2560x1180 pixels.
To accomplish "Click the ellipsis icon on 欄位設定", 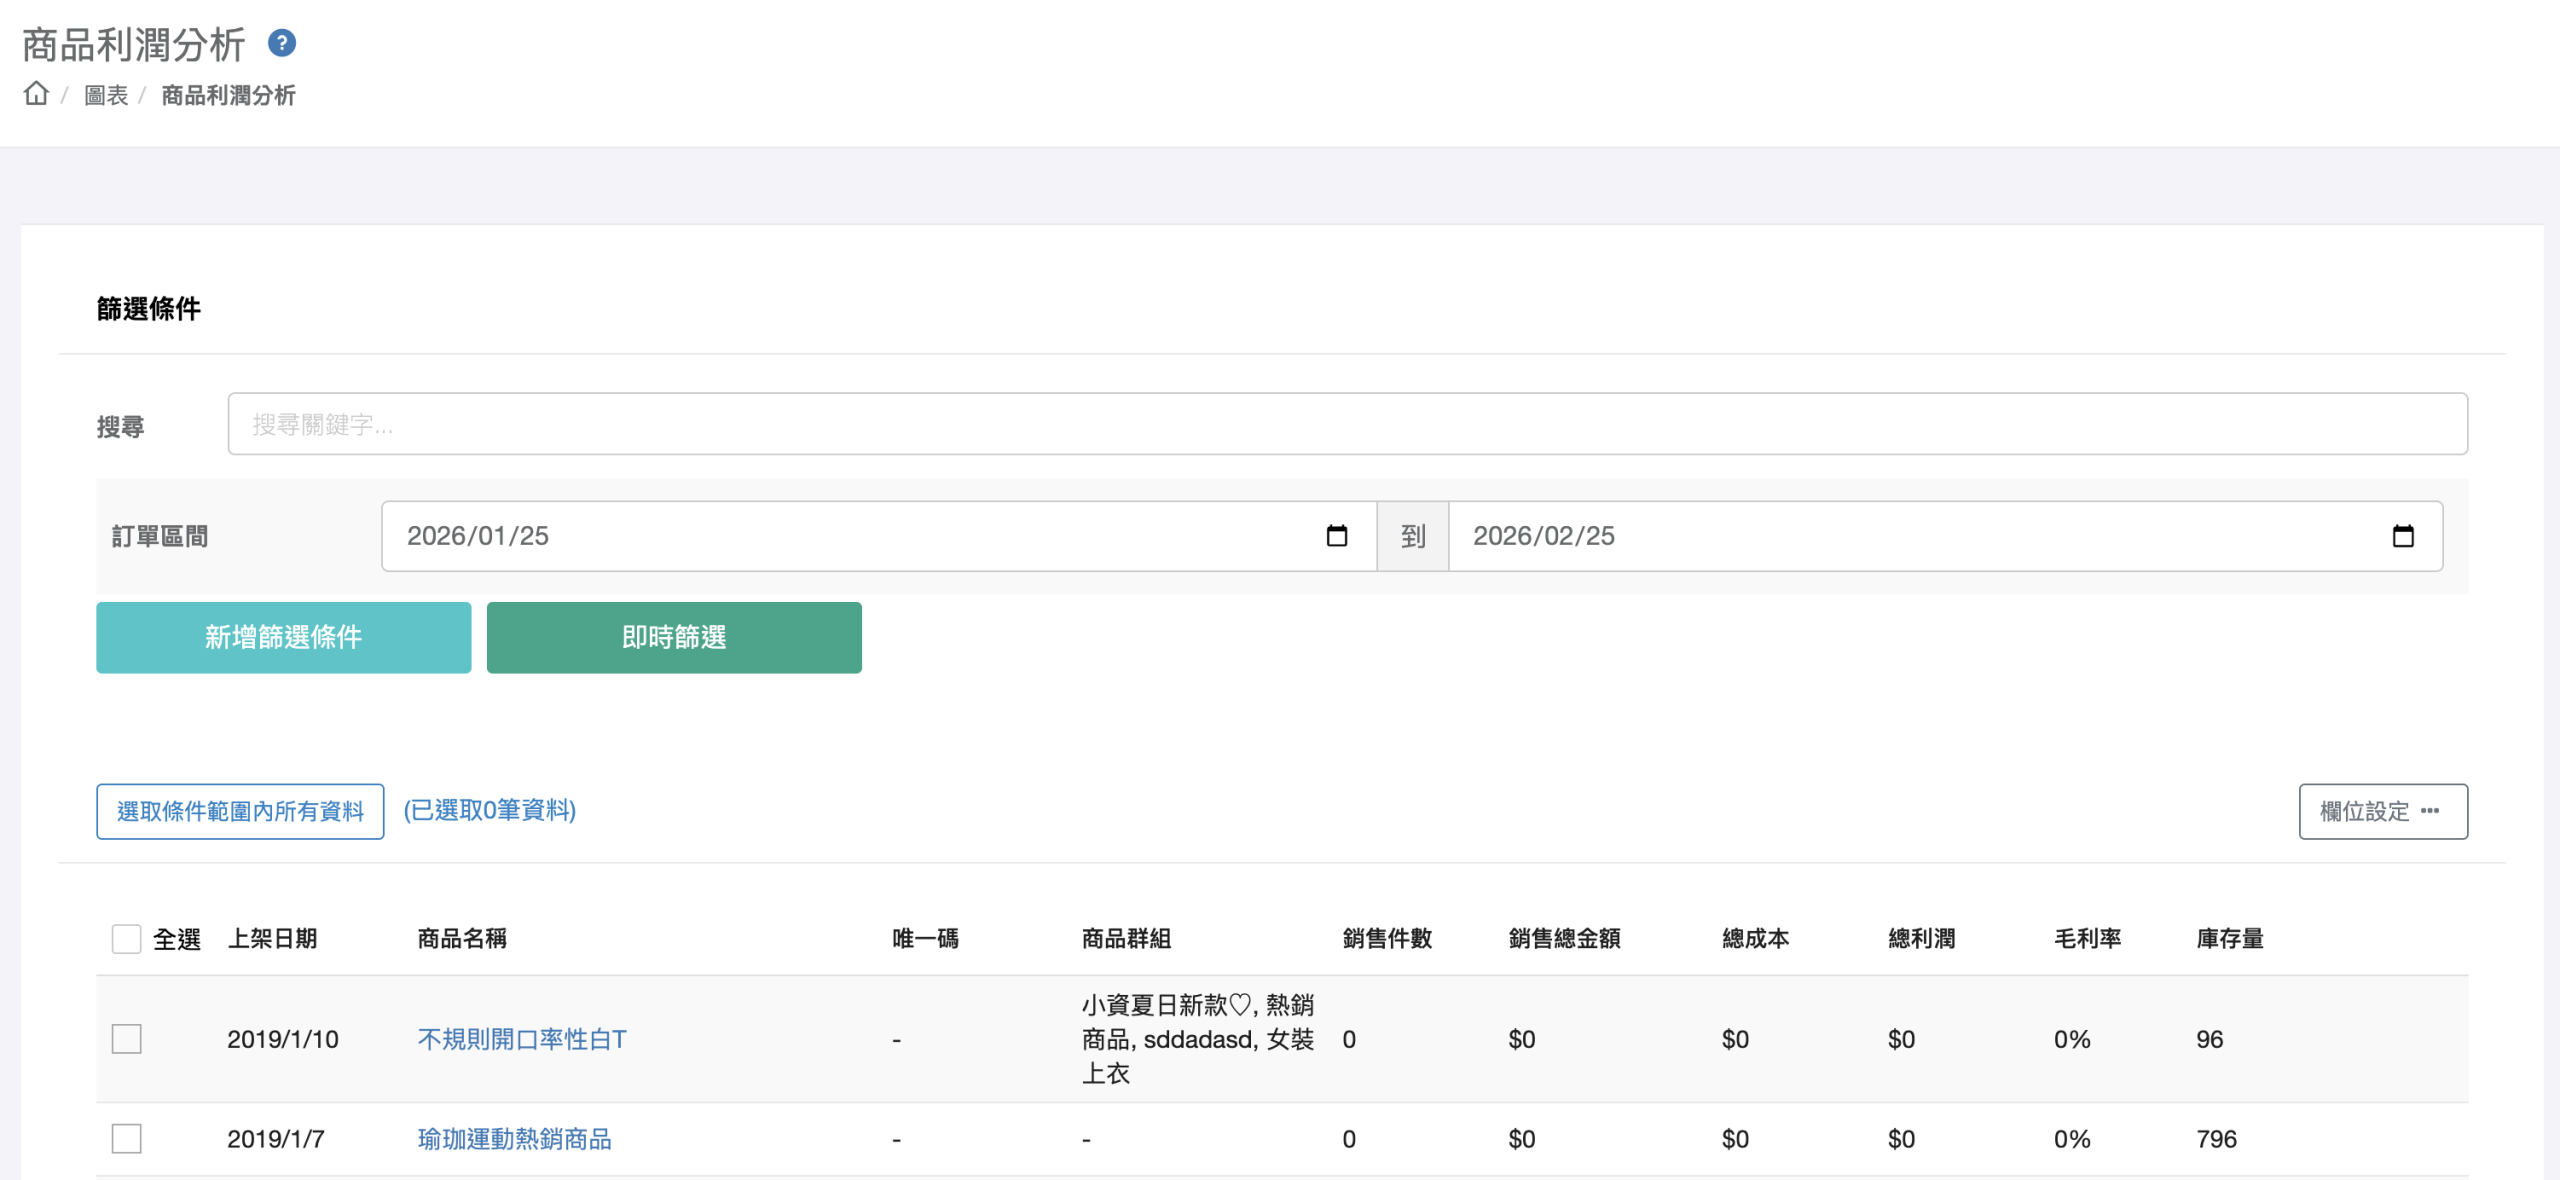I will click(2430, 811).
